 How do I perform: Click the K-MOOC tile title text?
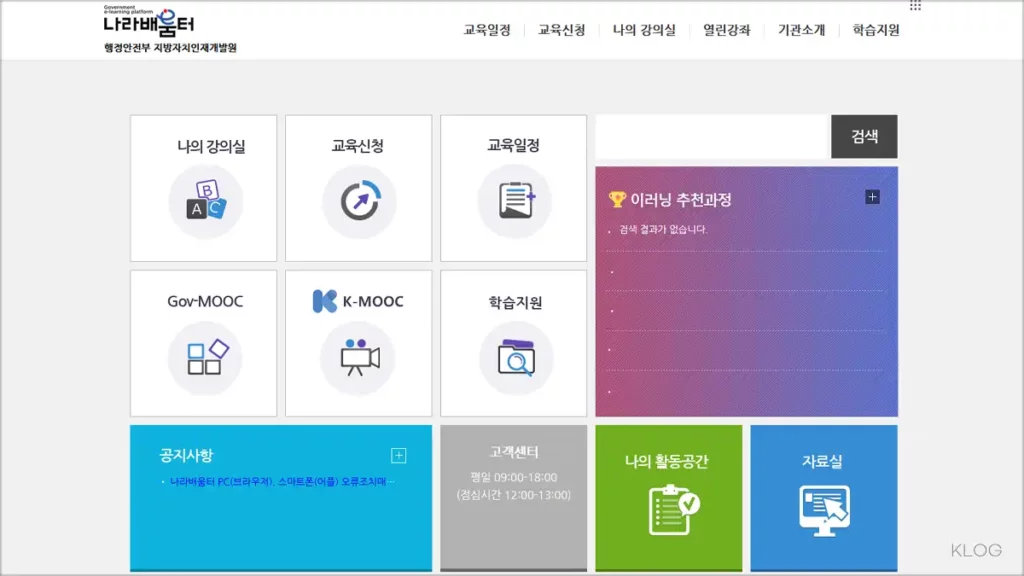pos(373,301)
